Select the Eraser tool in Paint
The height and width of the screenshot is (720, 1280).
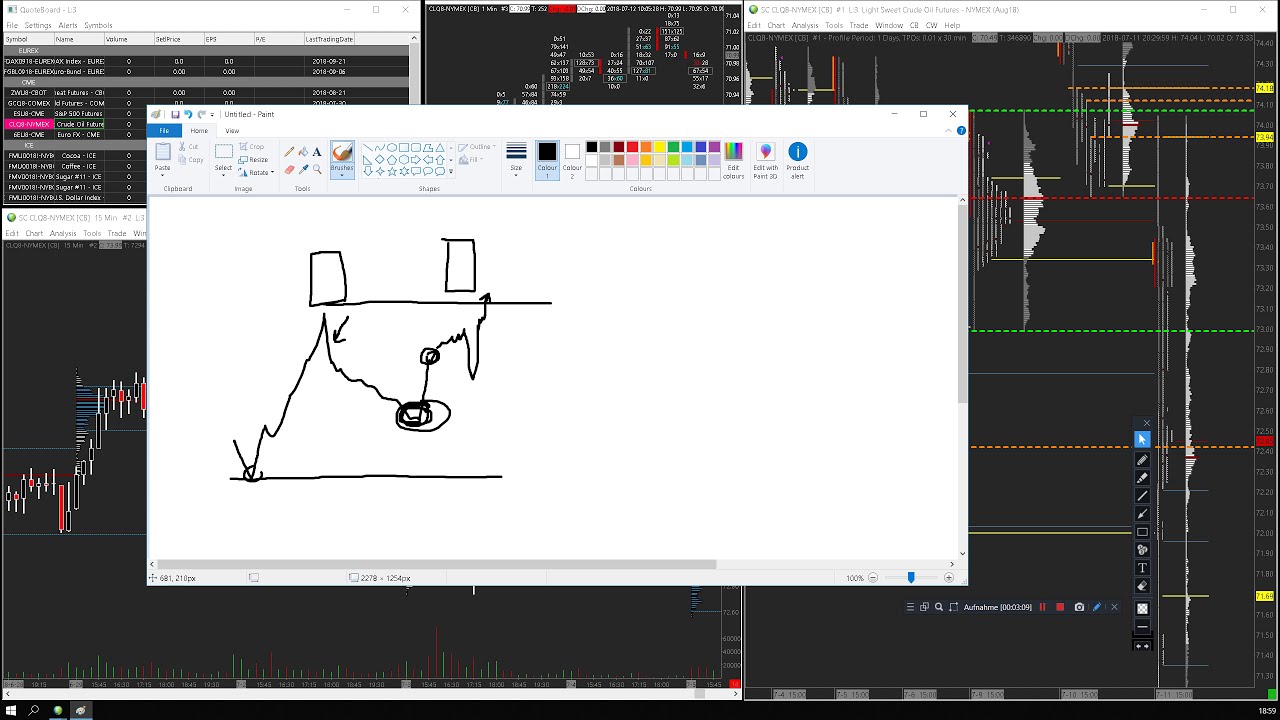coord(289,169)
